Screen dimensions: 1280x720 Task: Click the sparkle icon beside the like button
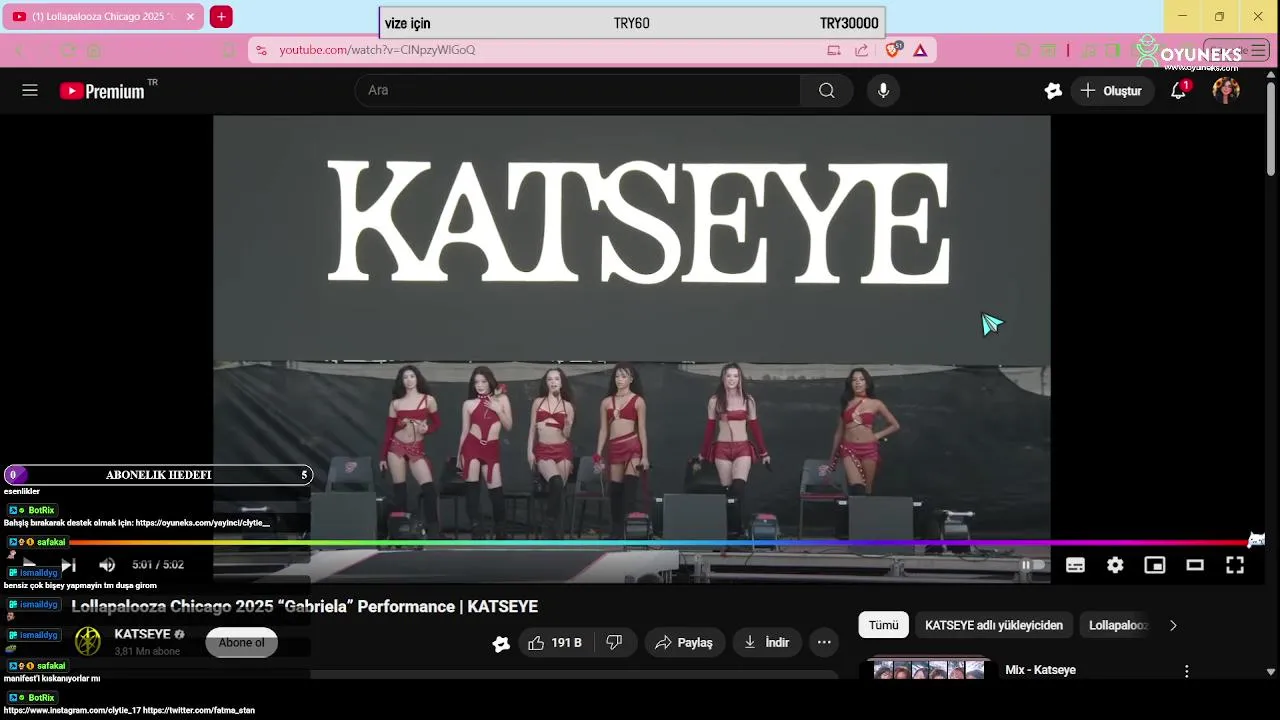[501, 644]
